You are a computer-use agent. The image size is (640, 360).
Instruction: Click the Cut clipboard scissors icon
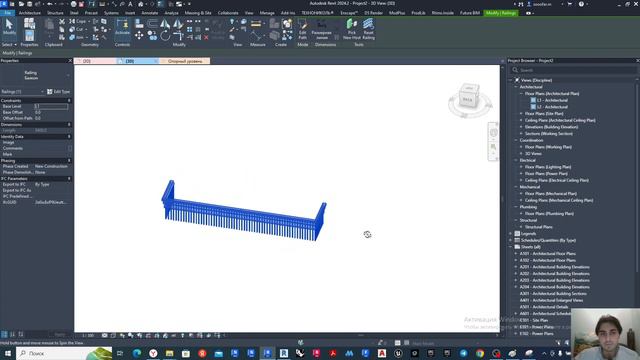tap(62, 22)
